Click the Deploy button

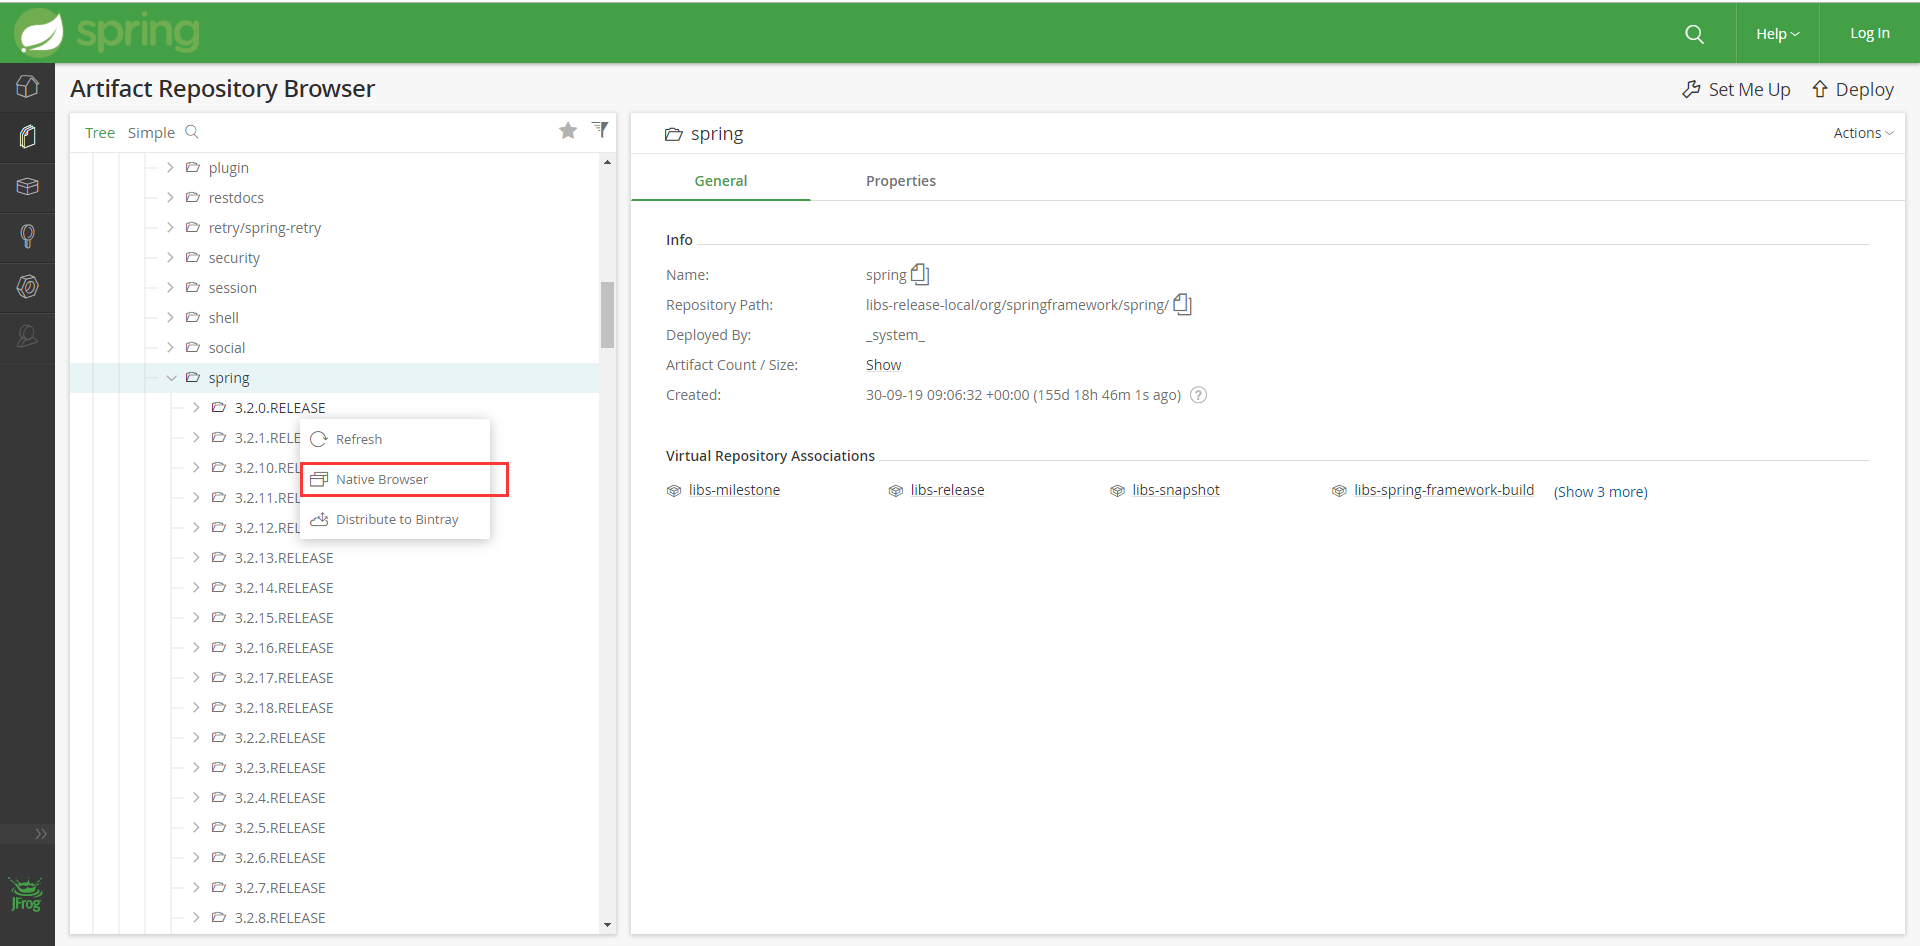[1853, 90]
